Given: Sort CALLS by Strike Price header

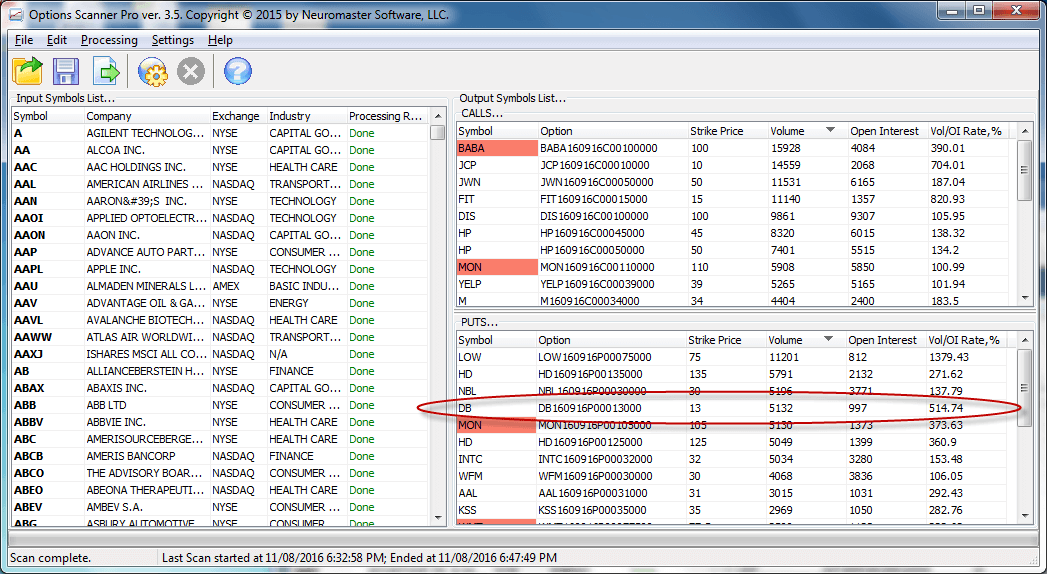Looking at the screenshot, I should (726, 131).
